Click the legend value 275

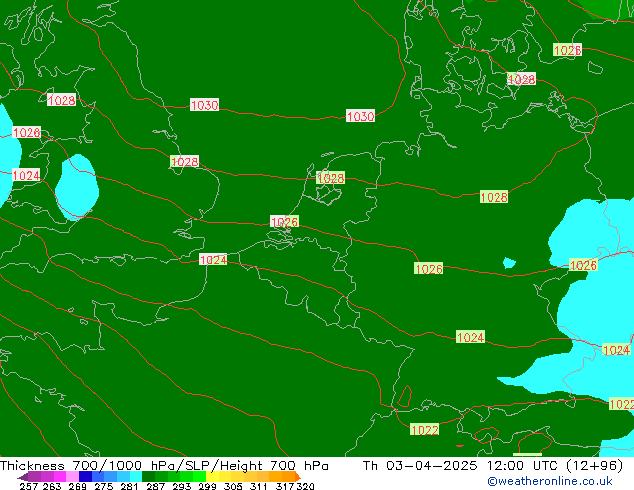click(104, 486)
